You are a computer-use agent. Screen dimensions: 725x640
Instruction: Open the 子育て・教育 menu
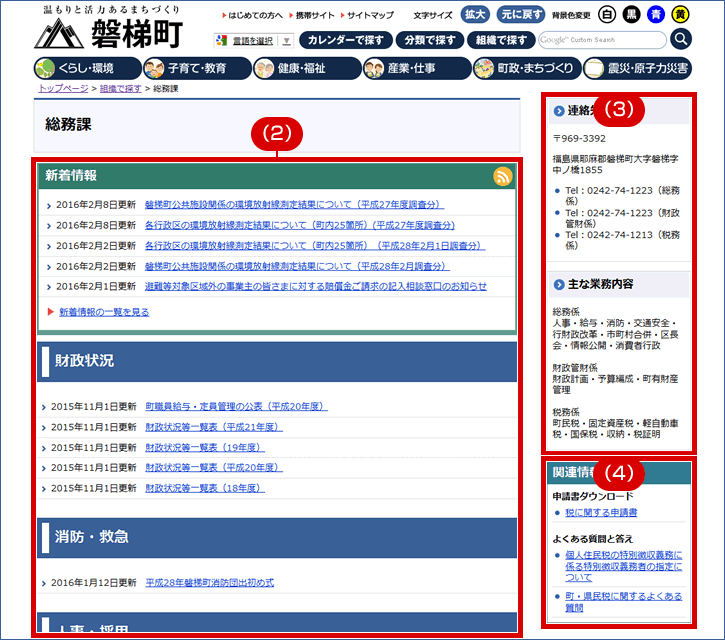pos(197,68)
